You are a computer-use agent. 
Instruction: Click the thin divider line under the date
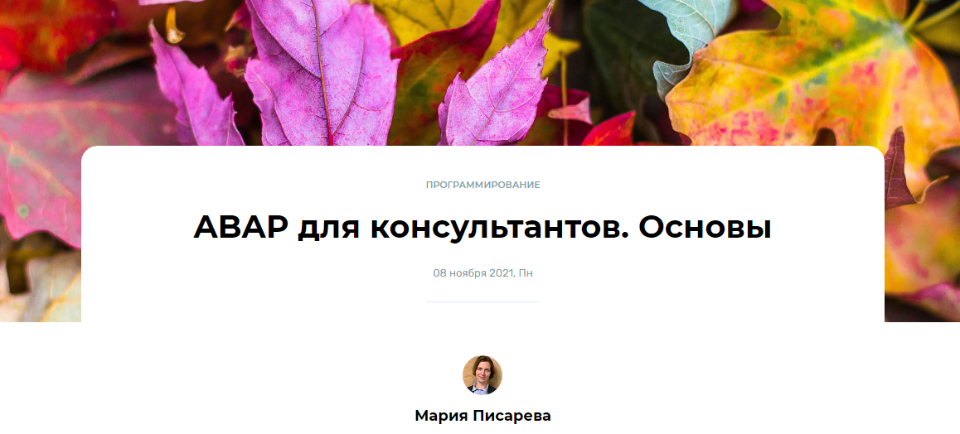(x=482, y=302)
